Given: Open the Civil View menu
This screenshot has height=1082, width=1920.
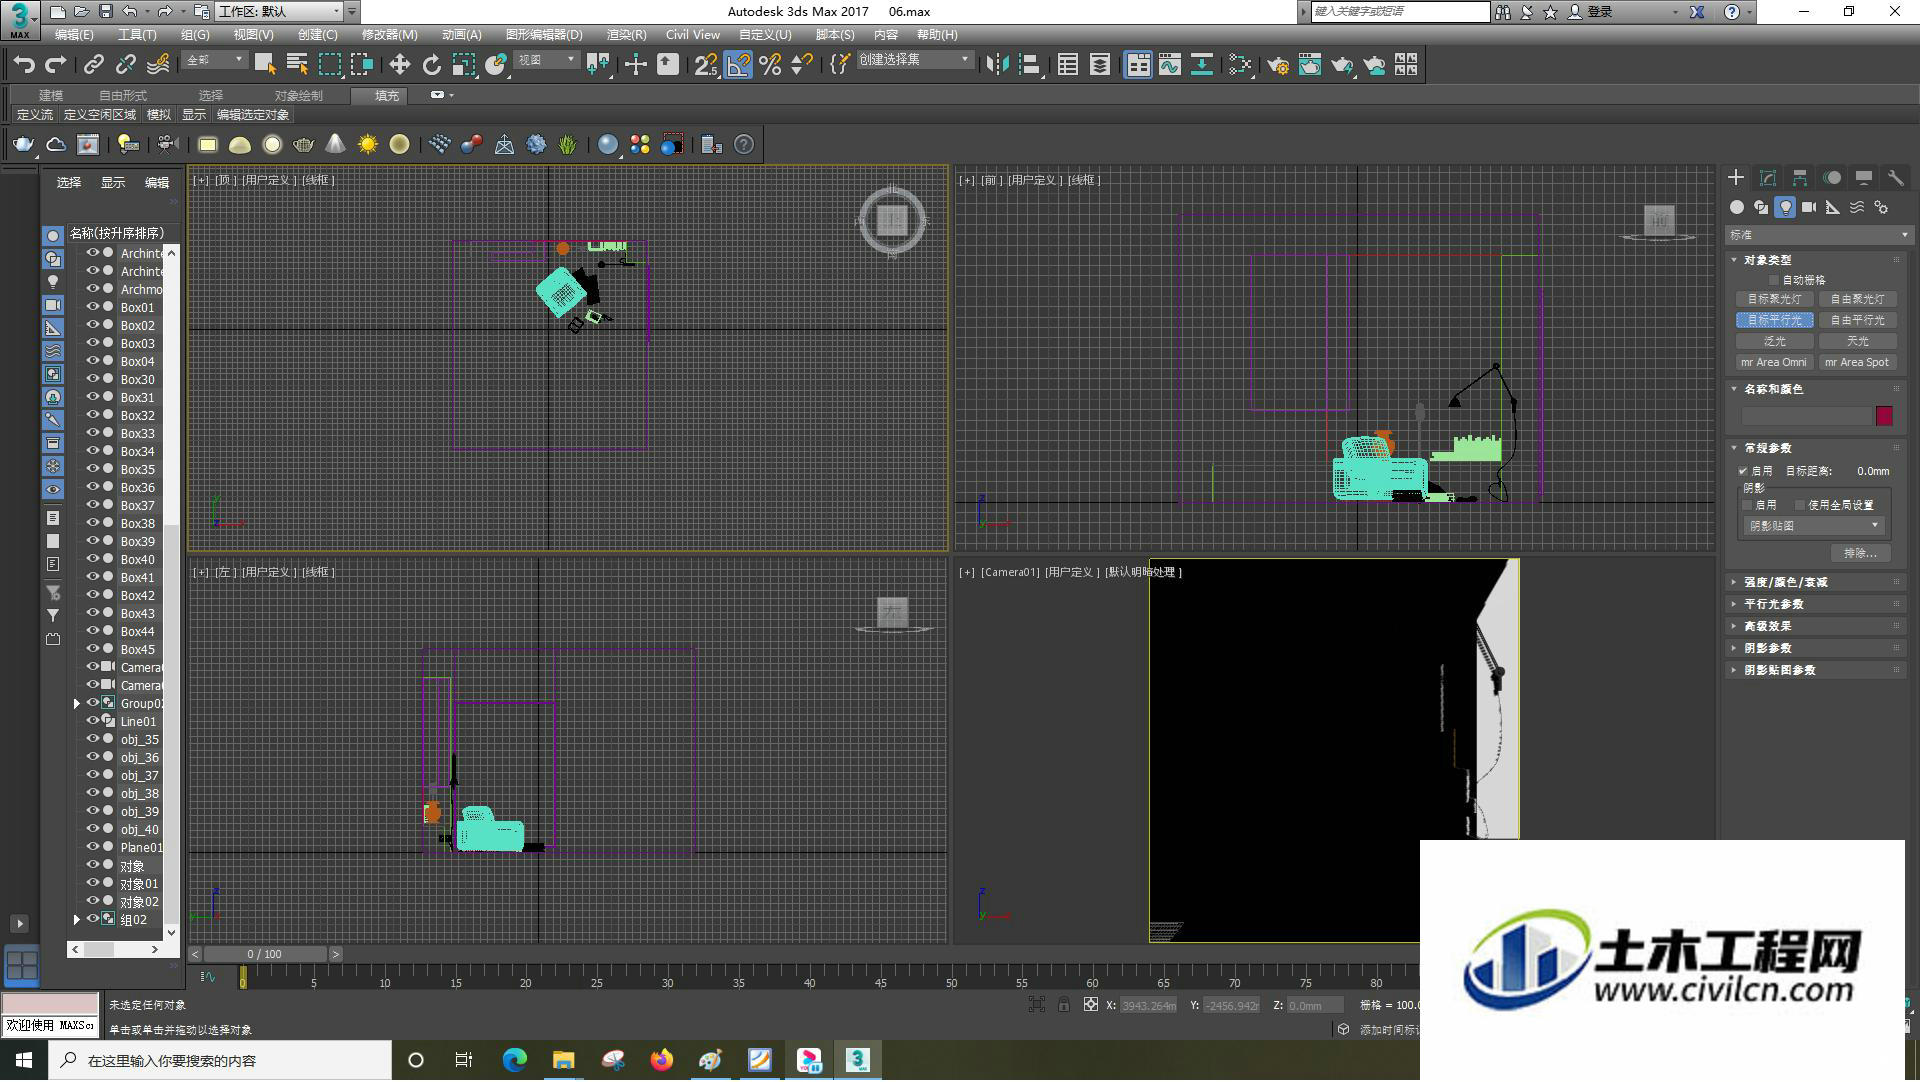Looking at the screenshot, I should click(693, 35).
